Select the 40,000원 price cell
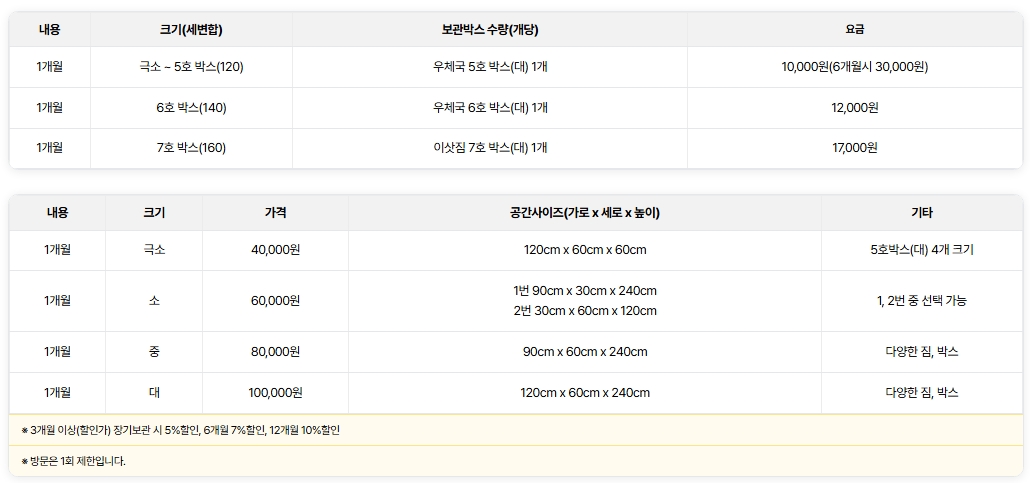 point(275,250)
